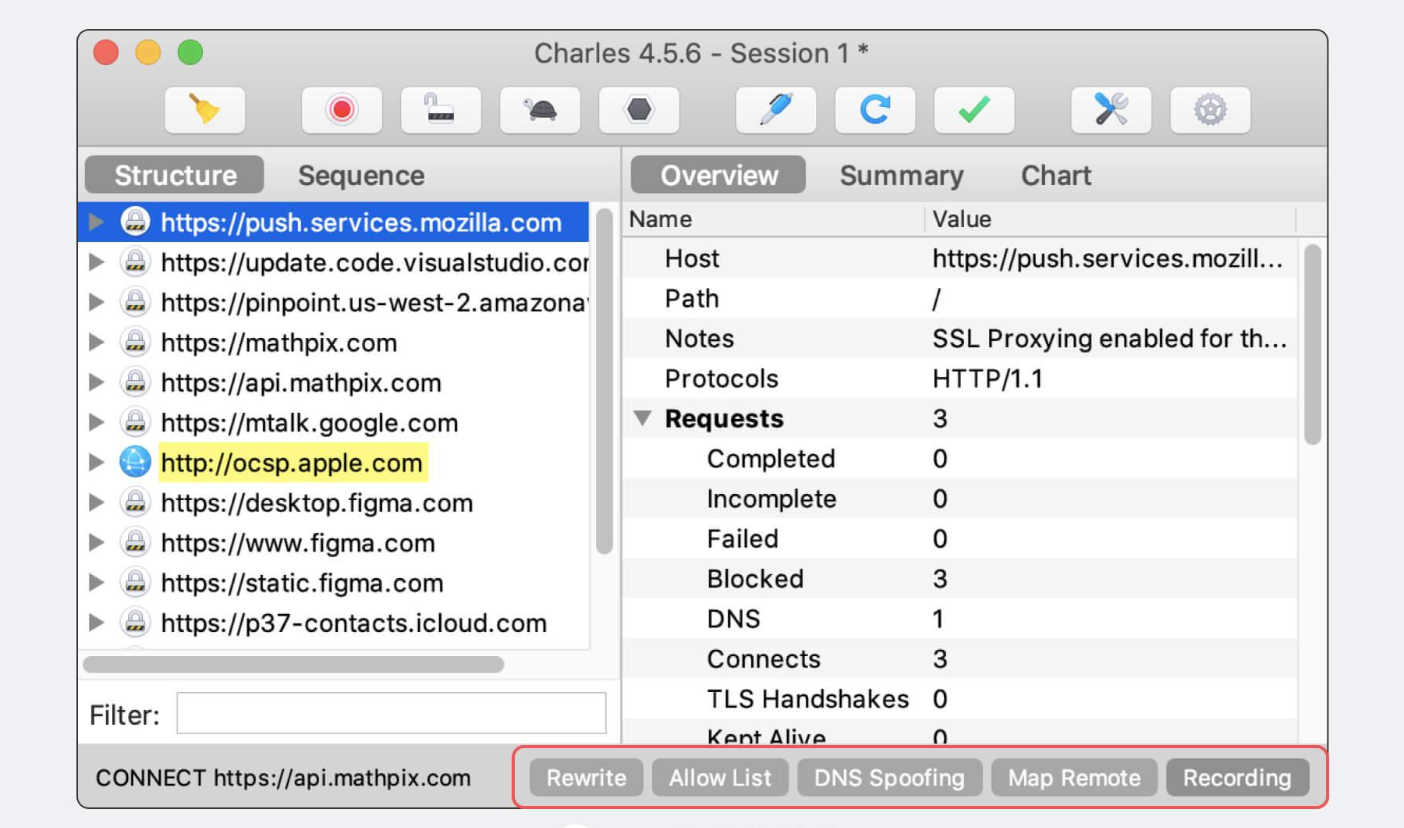Click lock icon beside static.figma.com
Image resolution: width=1404 pixels, height=828 pixels.
click(134, 582)
